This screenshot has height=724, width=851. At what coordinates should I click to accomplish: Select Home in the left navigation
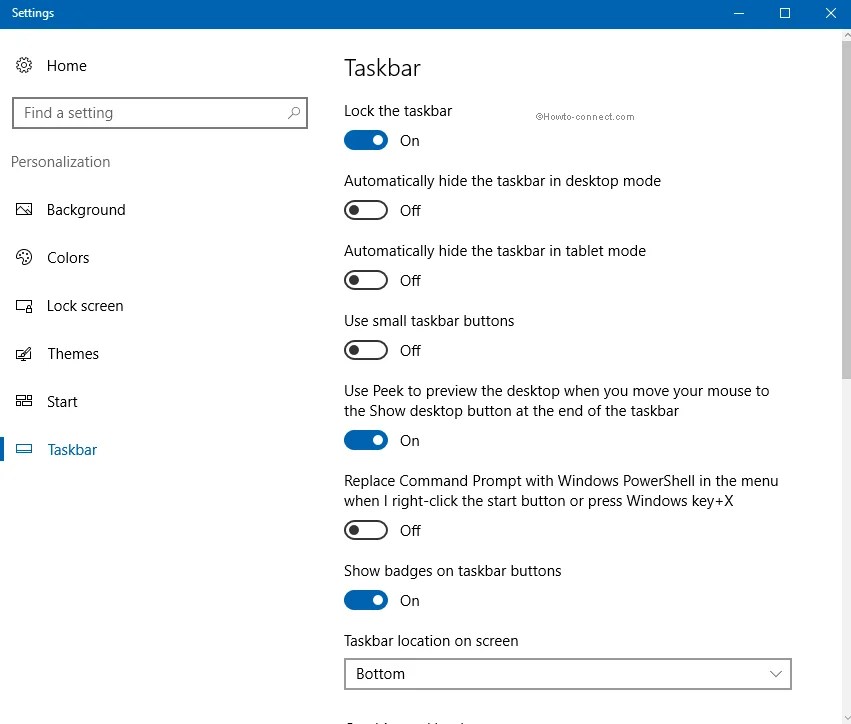[x=66, y=65]
